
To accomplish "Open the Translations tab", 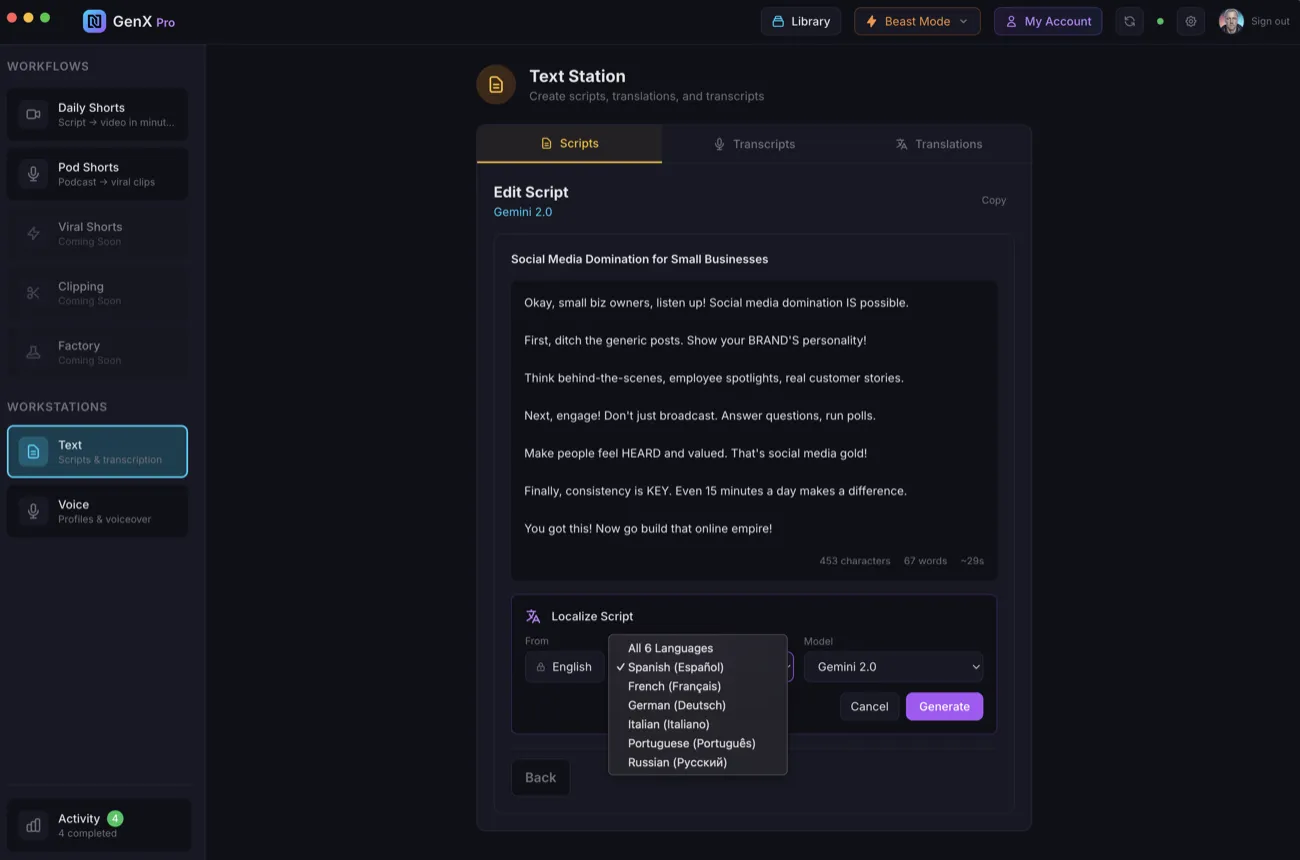I will pyautogui.click(x=938, y=143).
